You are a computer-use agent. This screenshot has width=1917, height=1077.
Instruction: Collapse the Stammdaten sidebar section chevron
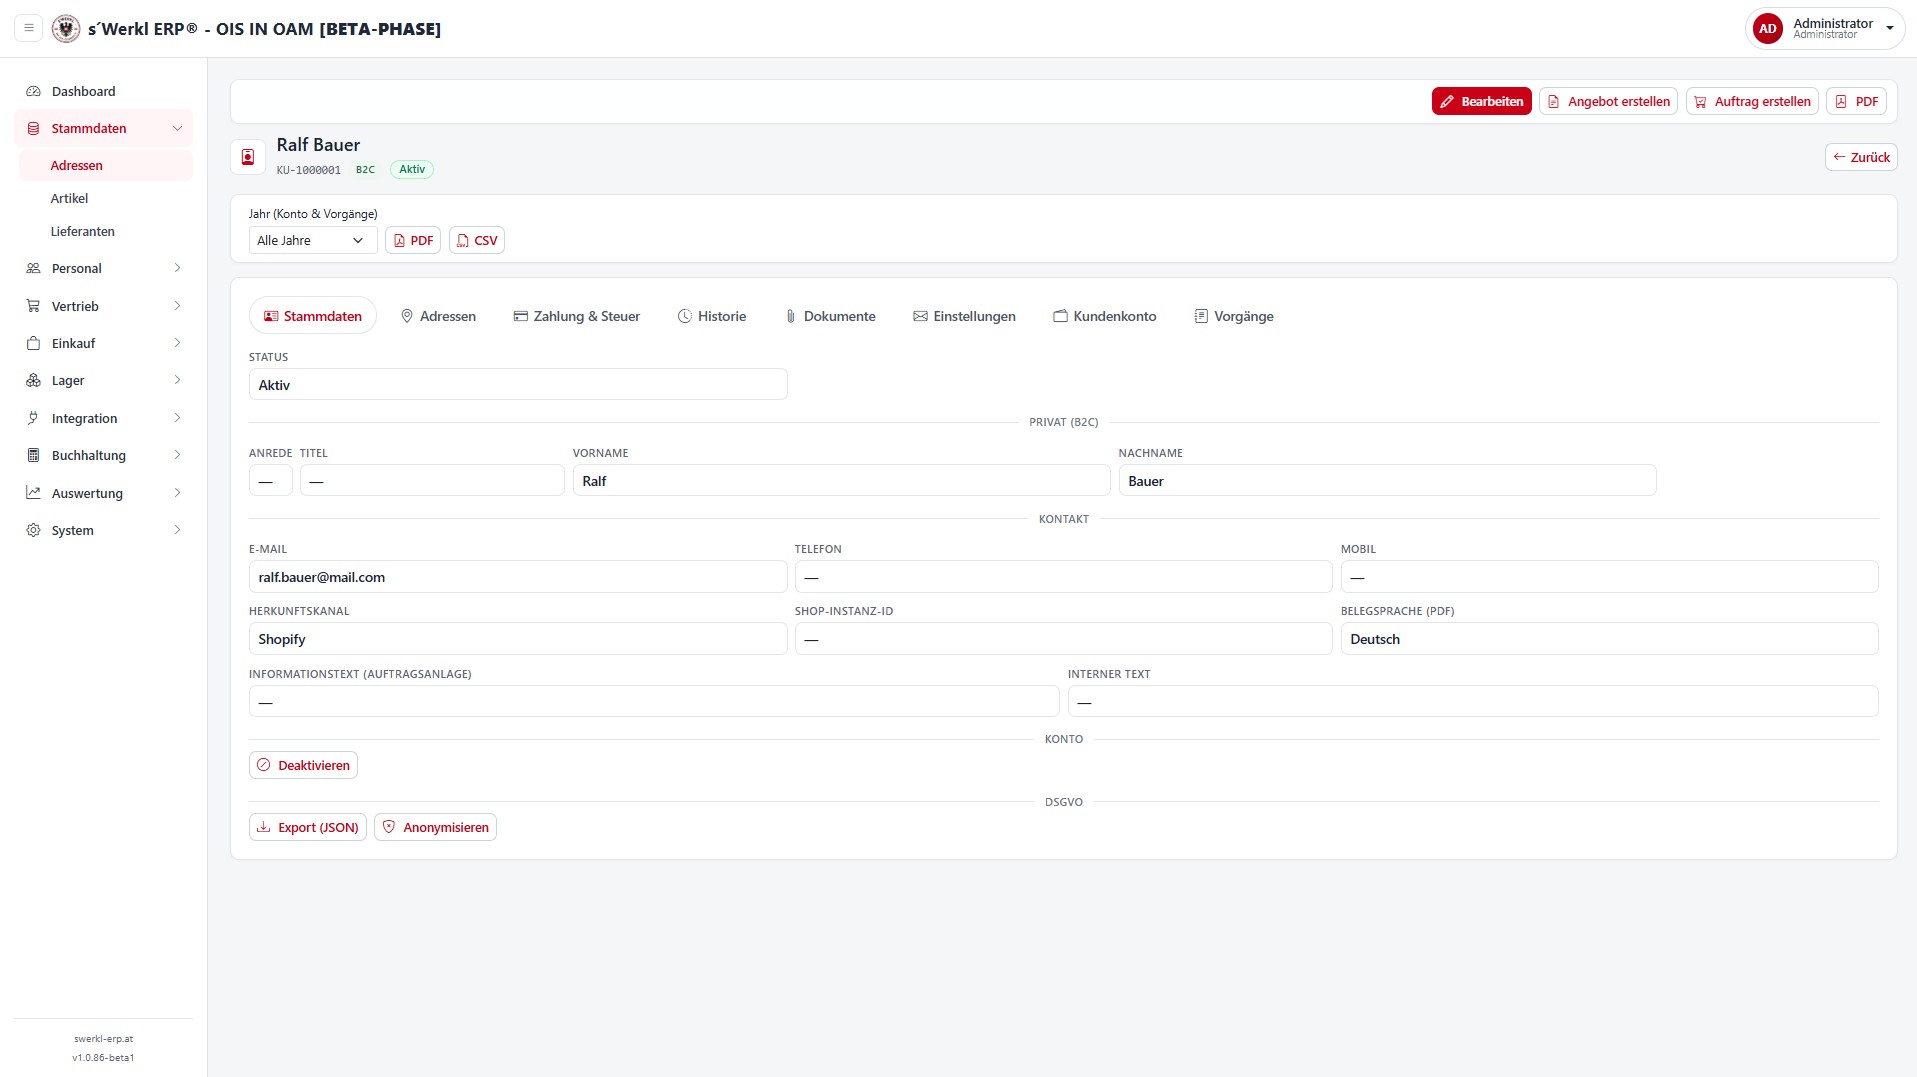[177, 128]
